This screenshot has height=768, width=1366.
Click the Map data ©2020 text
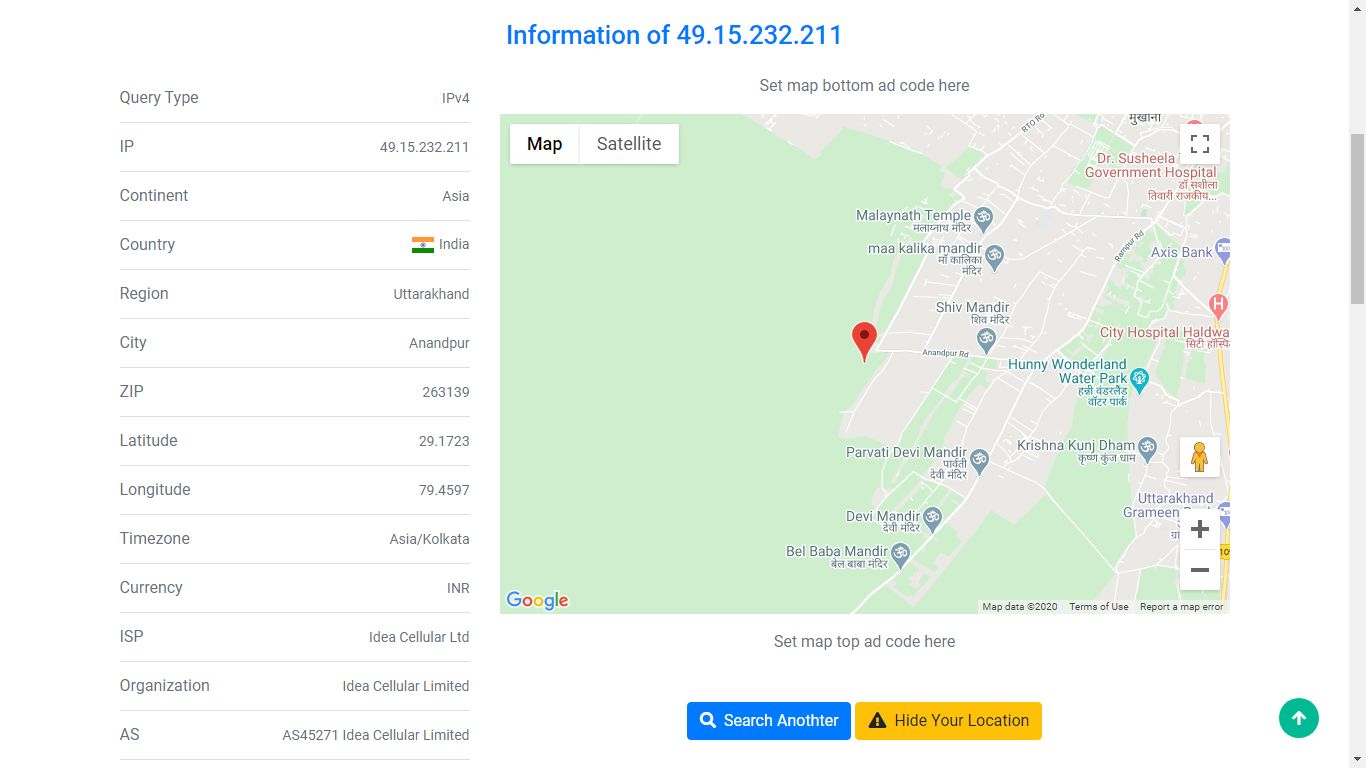1019,607
